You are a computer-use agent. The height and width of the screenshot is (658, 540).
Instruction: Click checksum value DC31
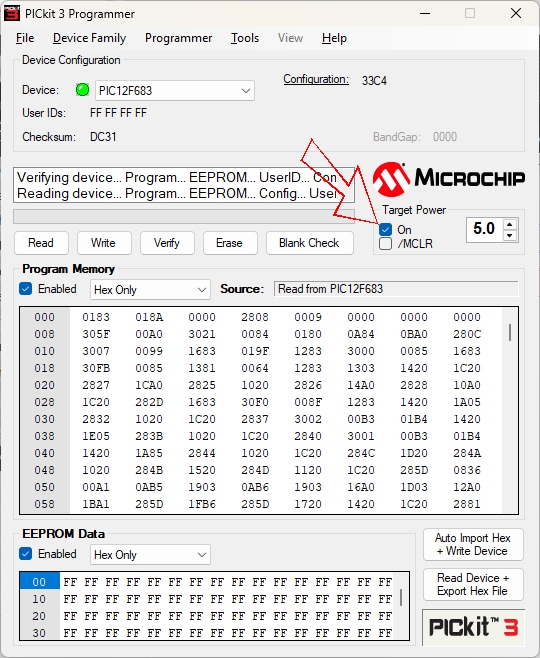[103, 137]
